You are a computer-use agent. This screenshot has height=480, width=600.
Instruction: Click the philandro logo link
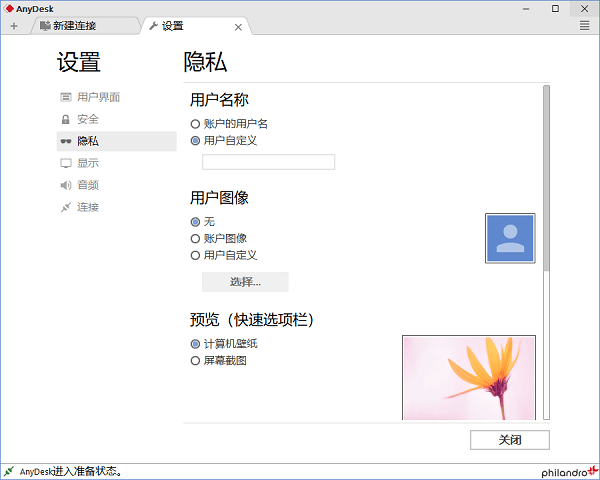(569, 472)
